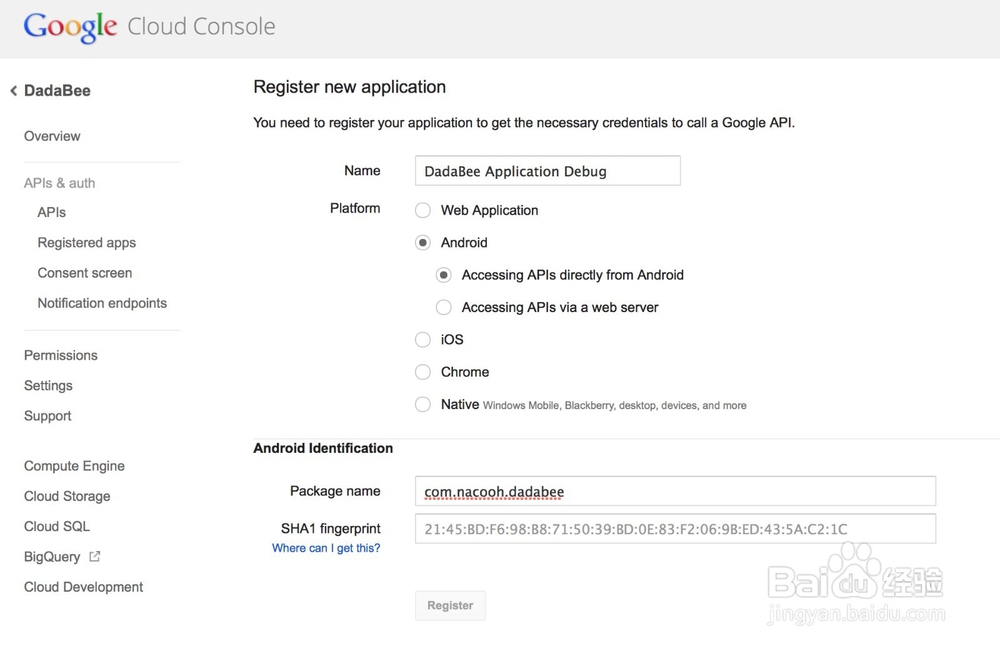The height and width of the screenshot is (648, 1000).
Task: Open the Overview menu item
Action: tap(52, 136)
